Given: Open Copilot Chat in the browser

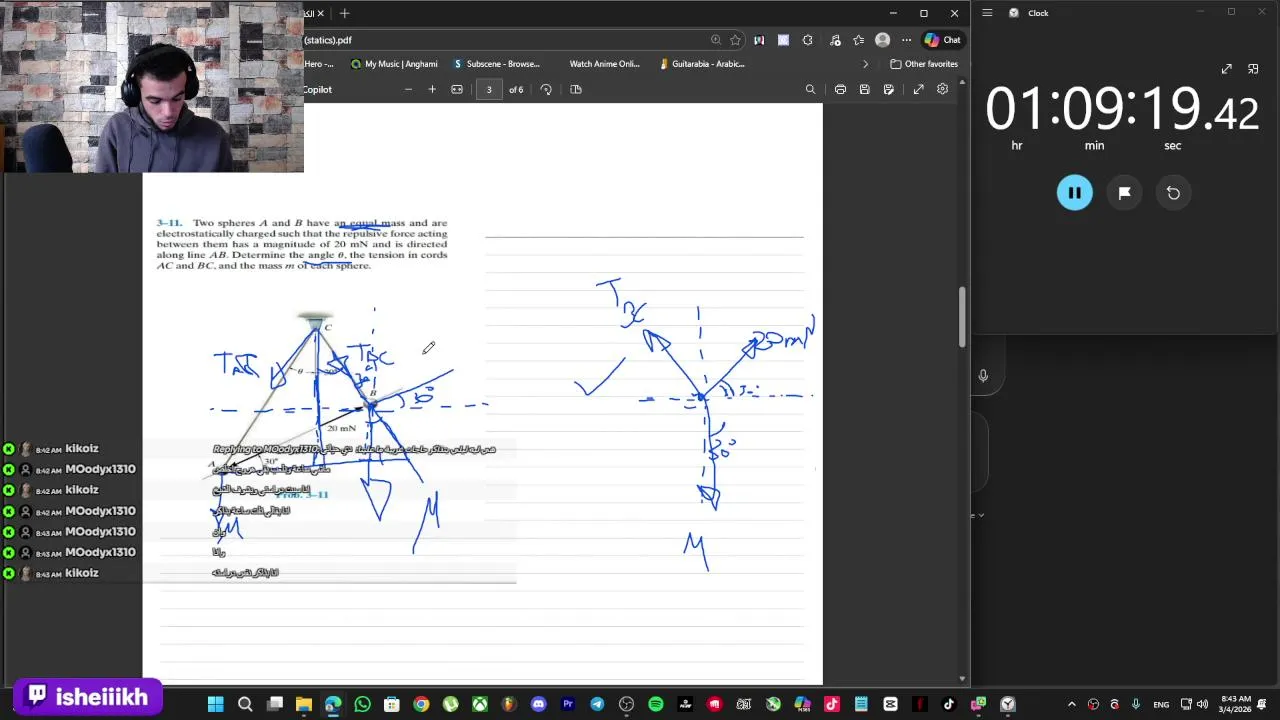Looking at the screenshot, I should (x=942, y=40).
